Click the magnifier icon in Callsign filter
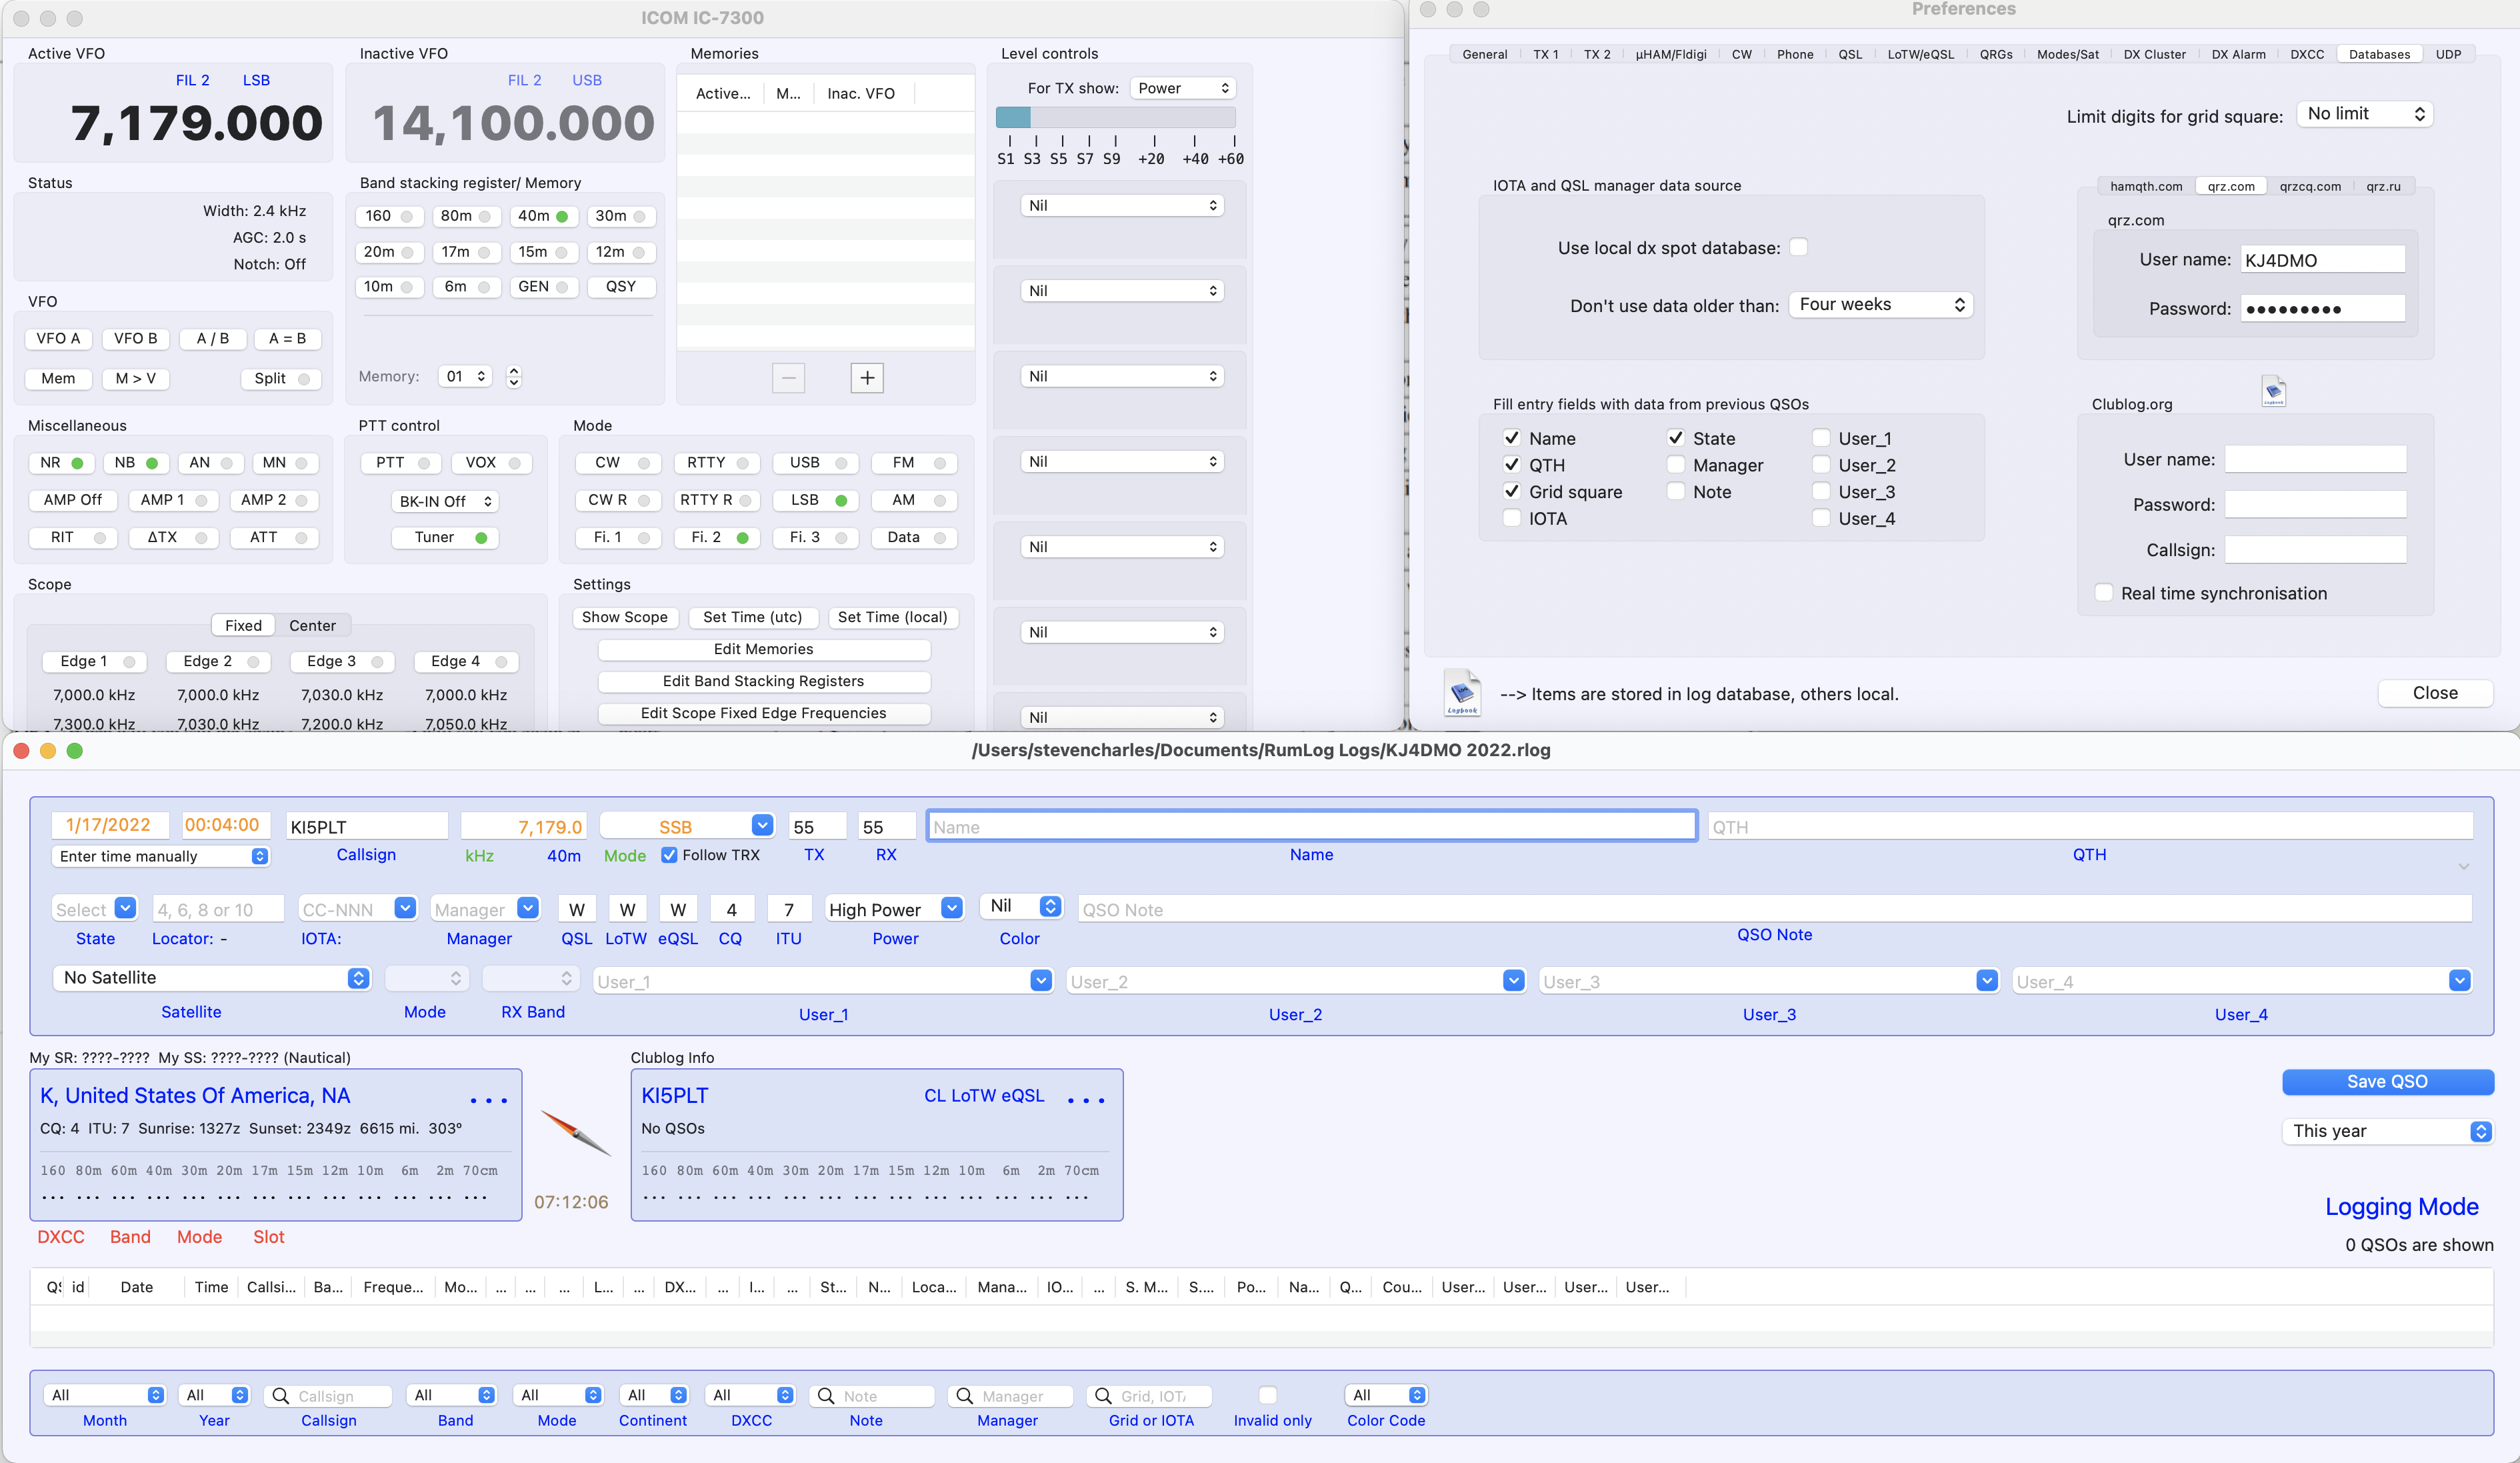The image size is (2520, 1463). coord(281,1395)
